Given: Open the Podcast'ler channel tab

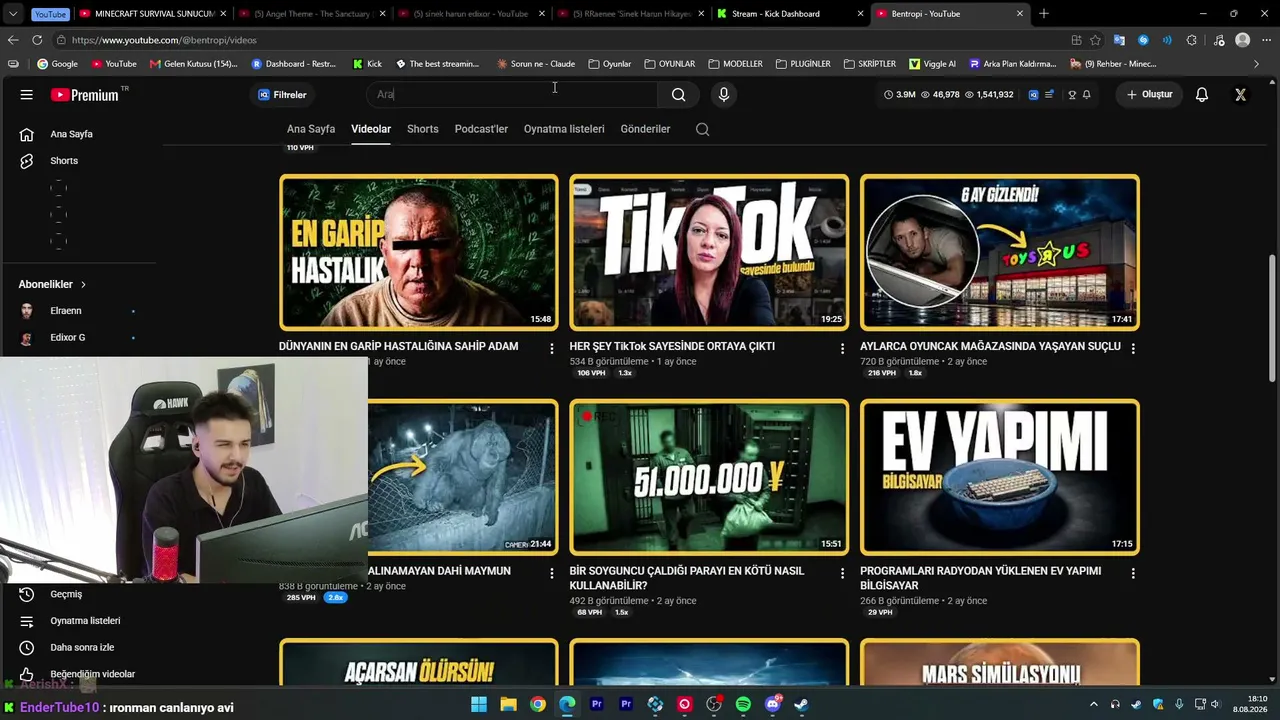Looking at the screenshot, I should point(481,129).
